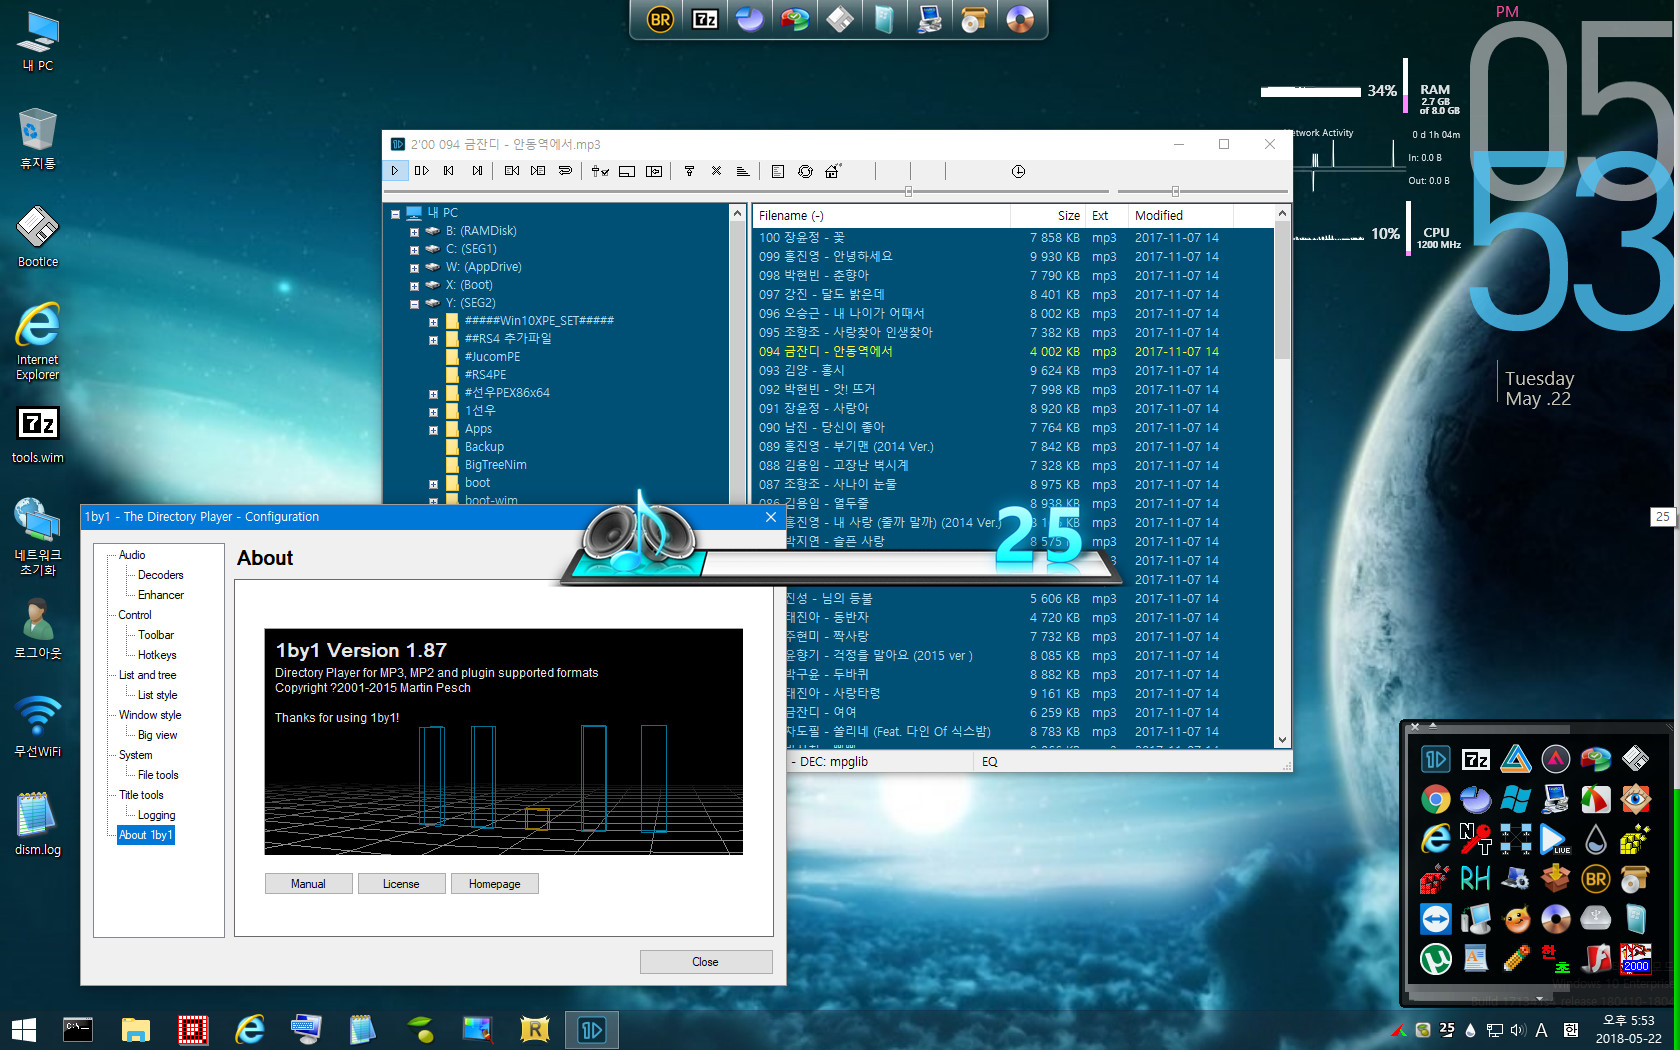
Task: Collapse the Y: (SEG2) drive node
Action: coord(414,304)
